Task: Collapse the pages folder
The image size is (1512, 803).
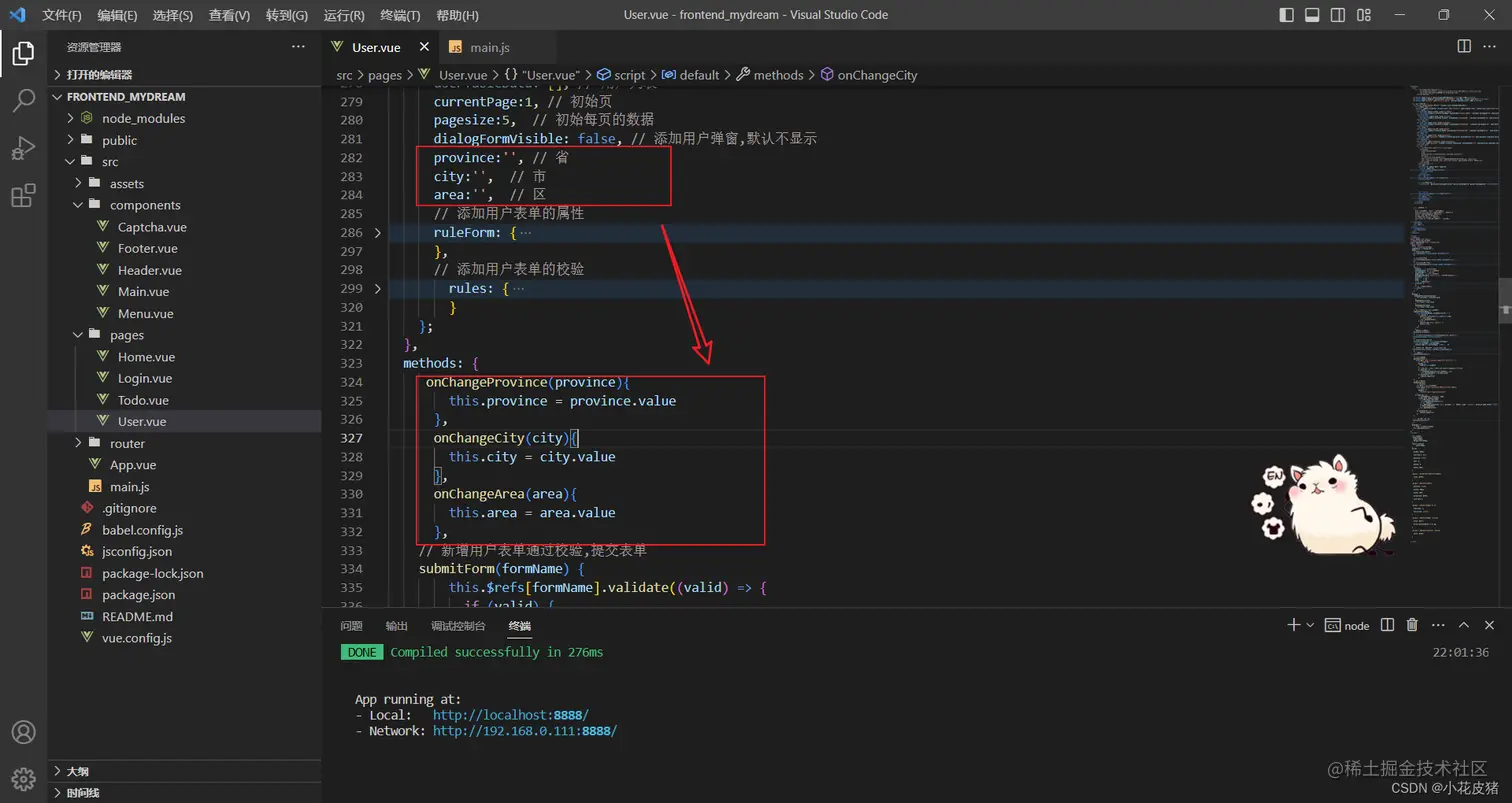Action: [x=184, y=335]
